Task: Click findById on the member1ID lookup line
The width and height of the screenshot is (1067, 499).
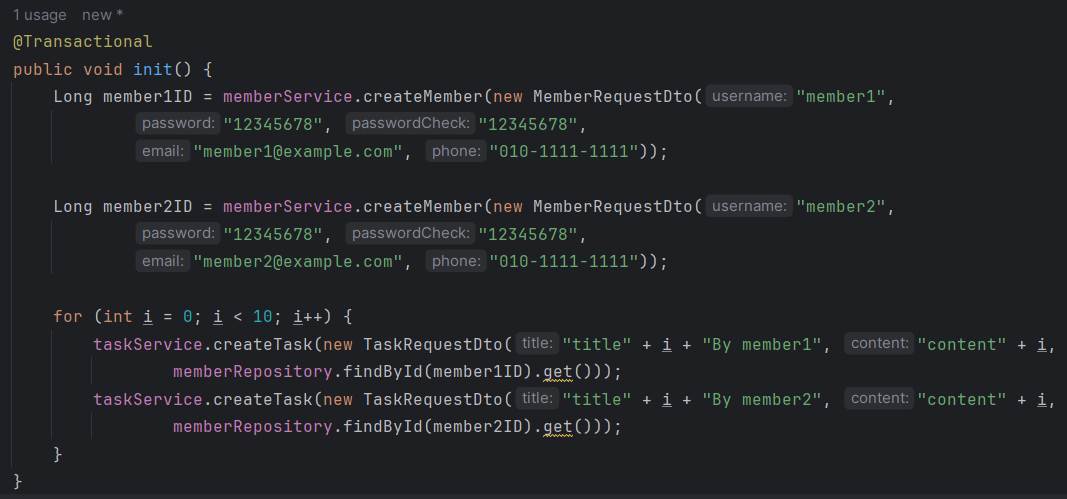Action: tap(382, 372)
